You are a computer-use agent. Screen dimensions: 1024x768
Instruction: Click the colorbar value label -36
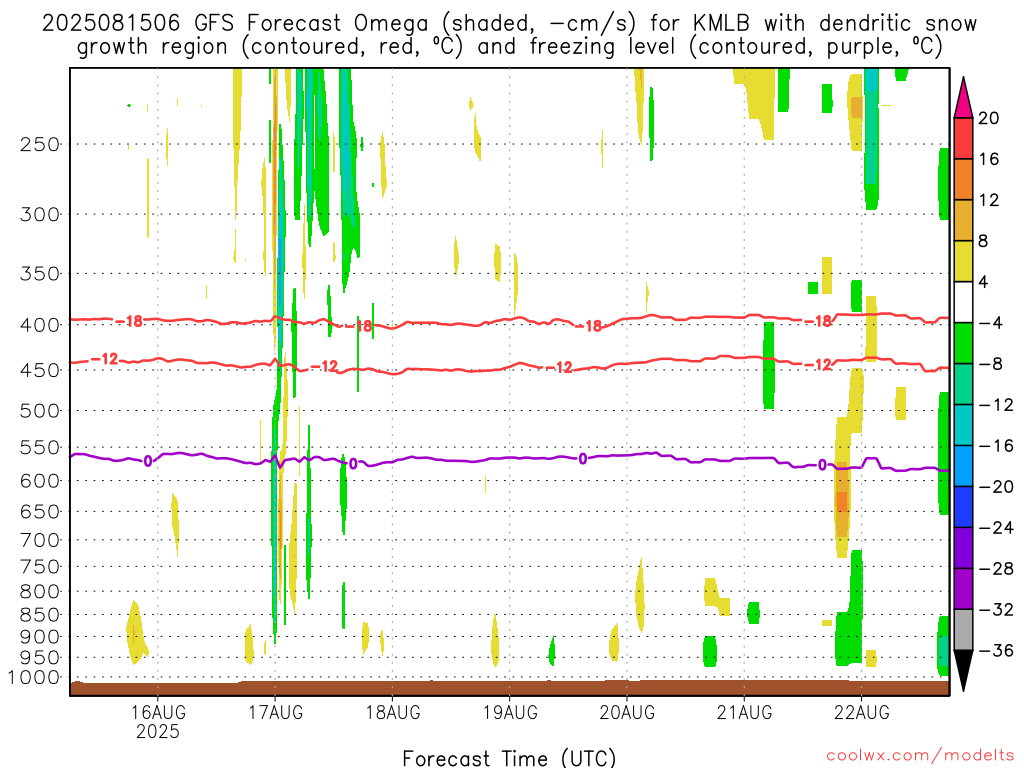996,650
